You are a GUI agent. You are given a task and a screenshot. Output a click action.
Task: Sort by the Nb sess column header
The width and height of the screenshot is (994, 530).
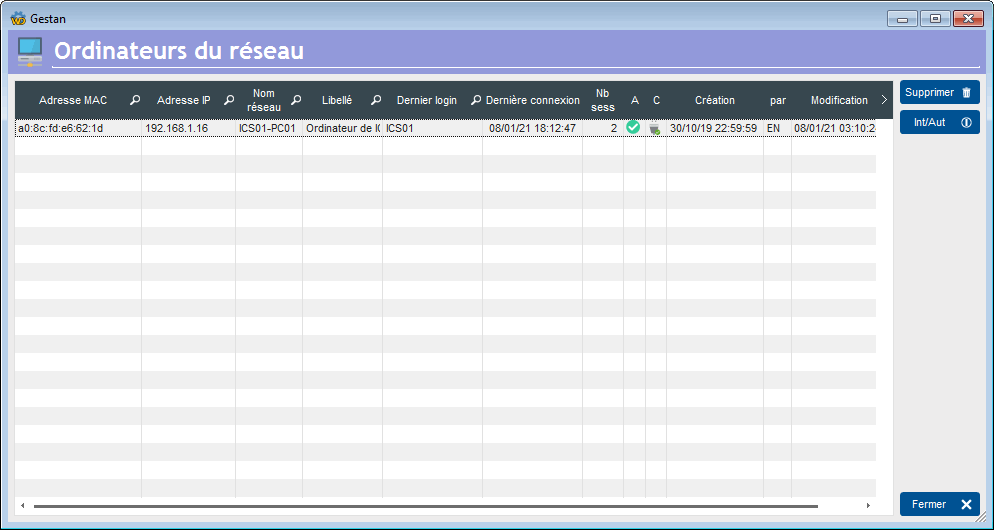pos(602,100)
